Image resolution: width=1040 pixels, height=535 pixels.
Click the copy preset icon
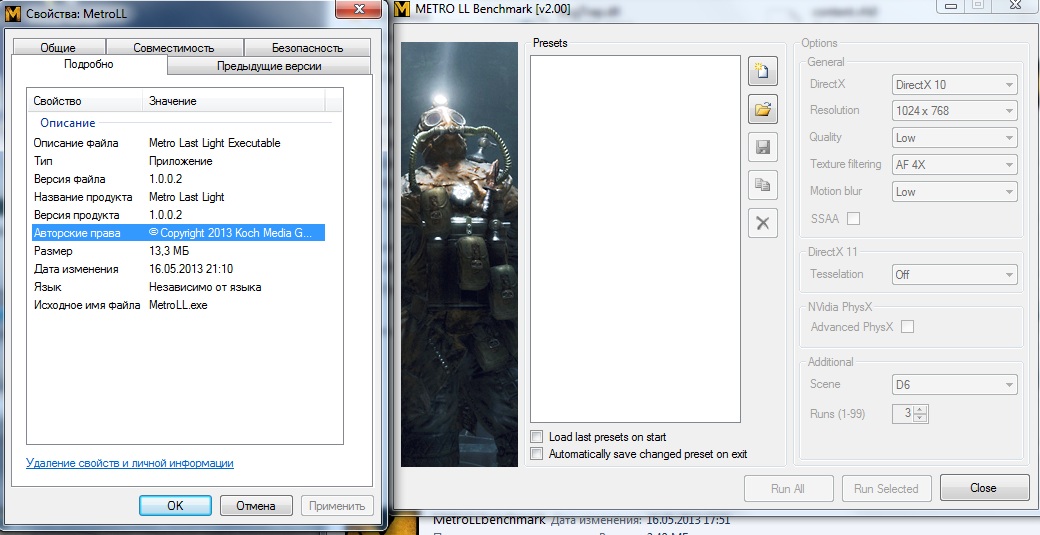pos(763,185)
